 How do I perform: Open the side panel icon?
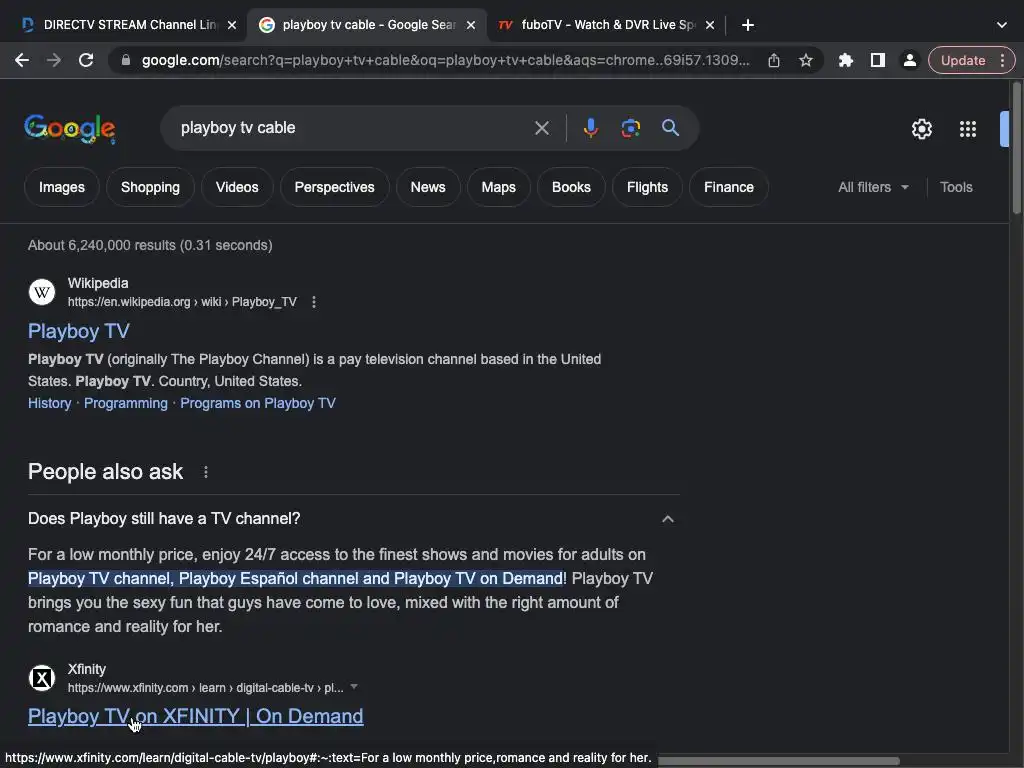[878, 60]
